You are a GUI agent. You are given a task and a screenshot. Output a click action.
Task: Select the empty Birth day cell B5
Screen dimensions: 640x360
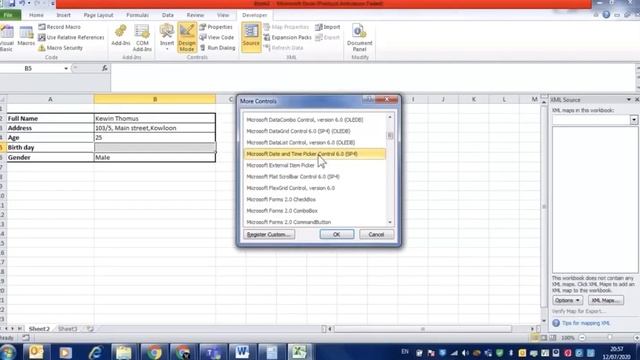coord(155,147)
